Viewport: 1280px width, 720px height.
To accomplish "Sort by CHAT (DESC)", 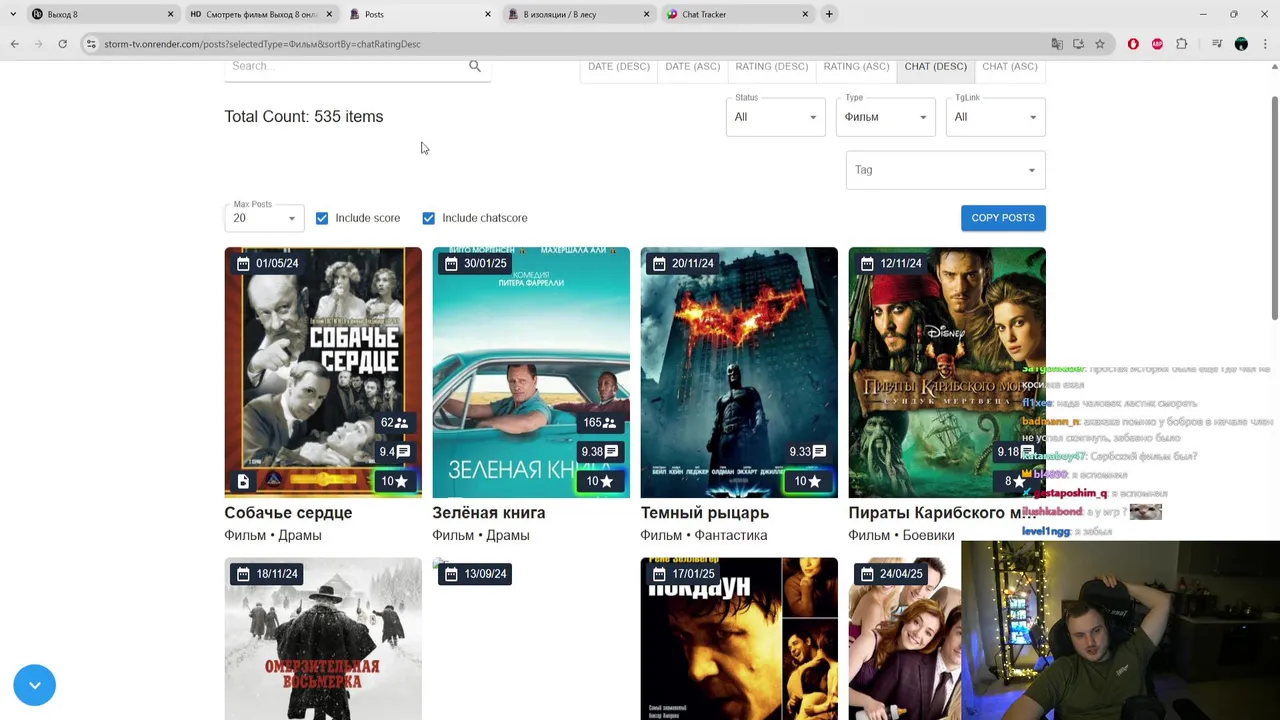I will [x=936, y=66].
